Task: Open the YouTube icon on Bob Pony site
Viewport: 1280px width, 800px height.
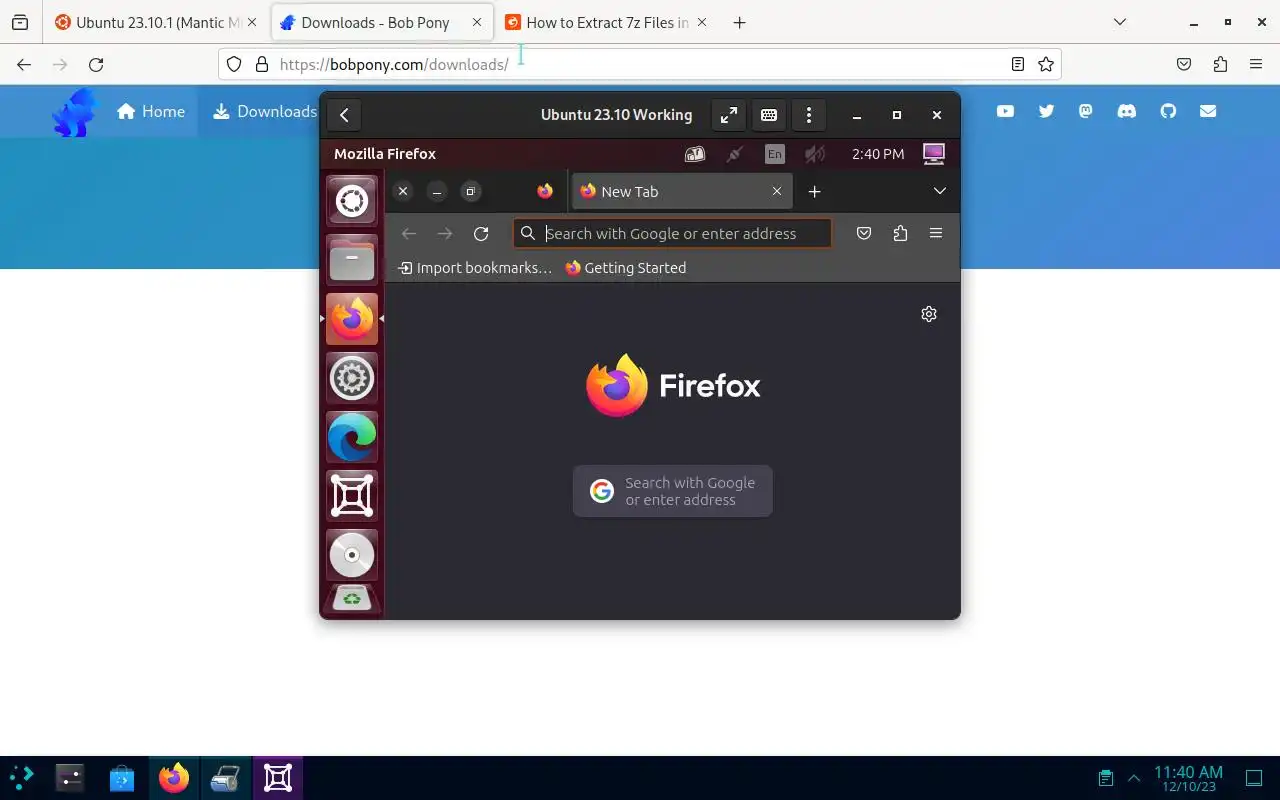Action: (x=1005, y=112)
